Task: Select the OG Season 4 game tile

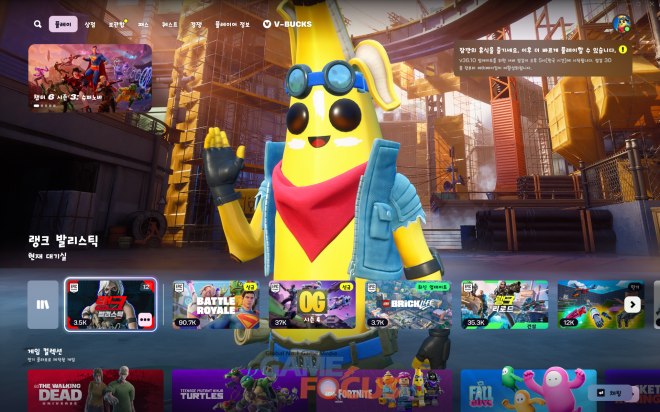Action: (x=312, y=305)
